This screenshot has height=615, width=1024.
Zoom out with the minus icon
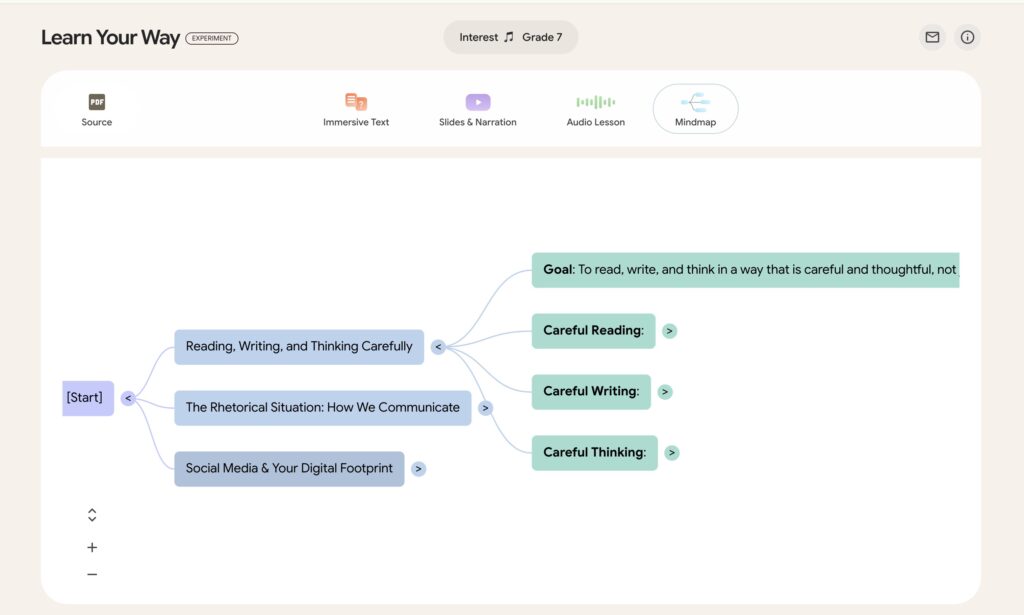coord(92,575)
